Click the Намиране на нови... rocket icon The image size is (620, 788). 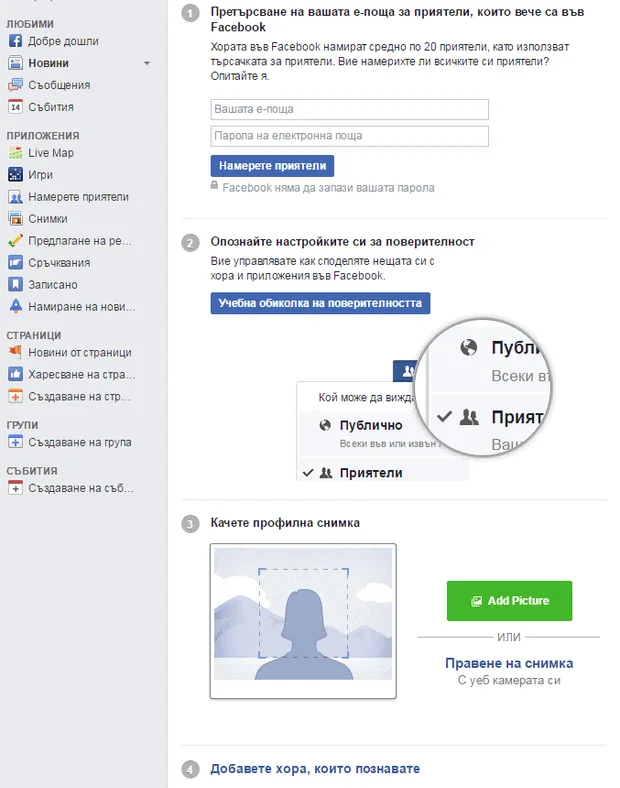[x=16, y=307]
